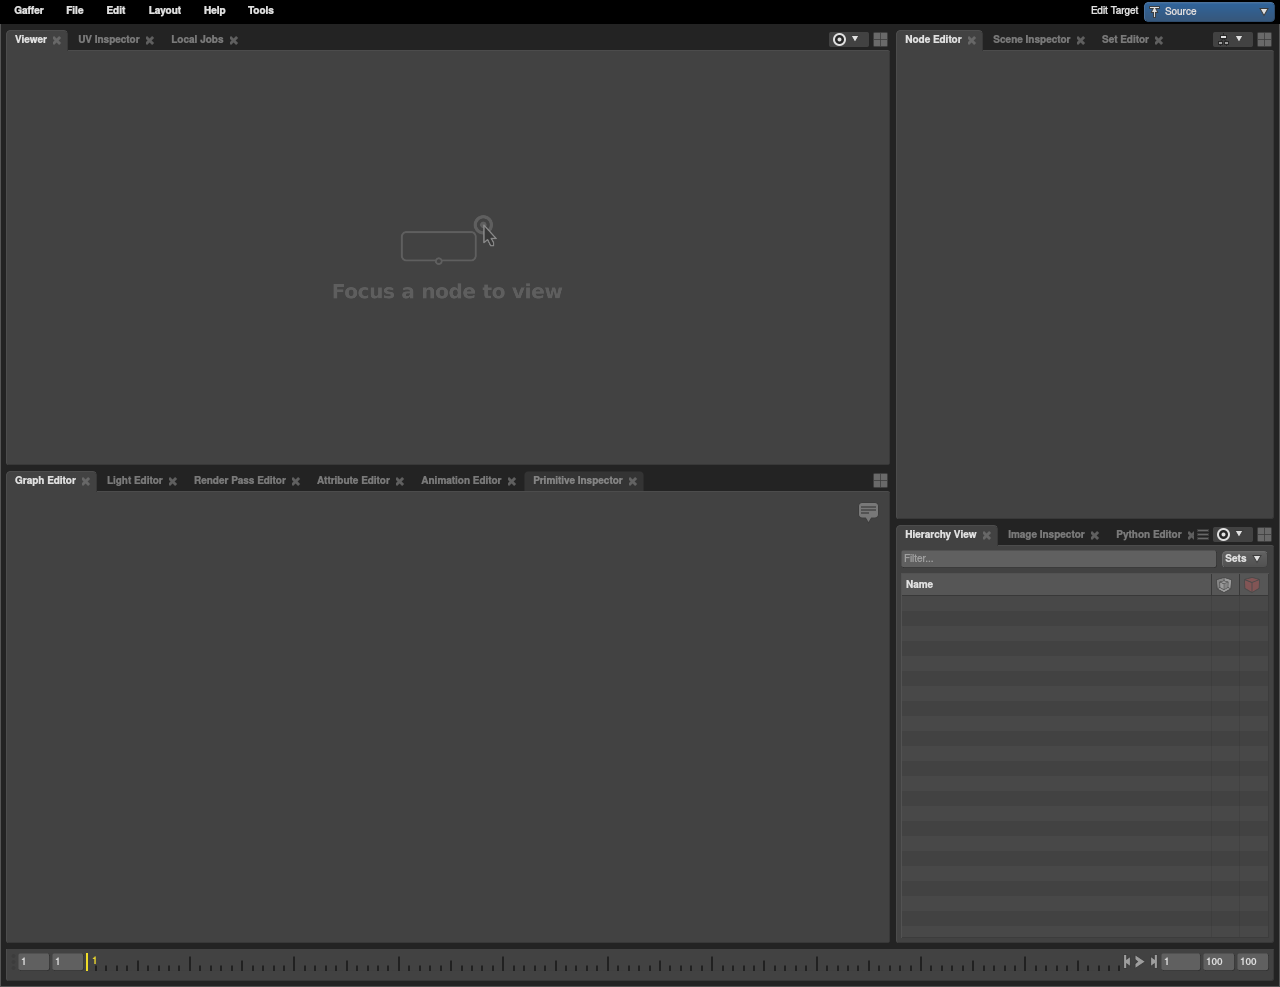The width and height of the screenshot is (1280, 987).
Task: Open the Viewer focus node-set dropdown
Action: pos(846,39)
